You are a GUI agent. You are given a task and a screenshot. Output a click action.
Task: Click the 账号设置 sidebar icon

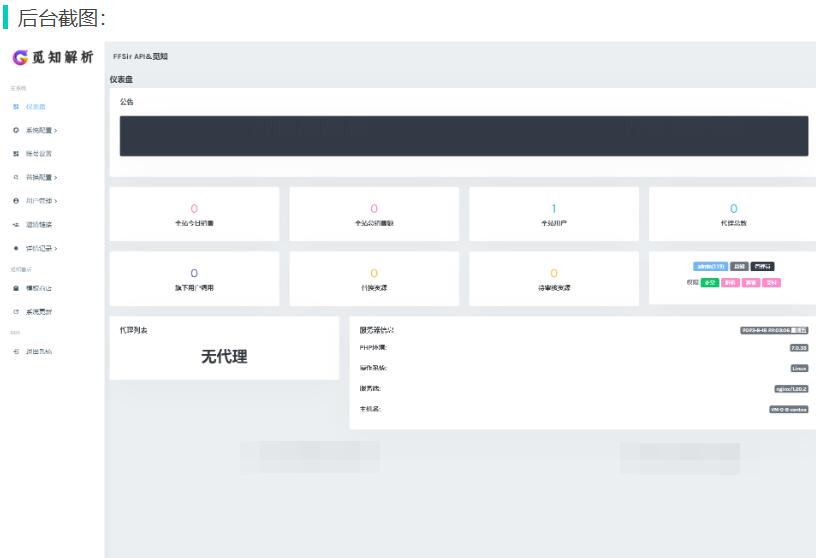pos(16,154)
